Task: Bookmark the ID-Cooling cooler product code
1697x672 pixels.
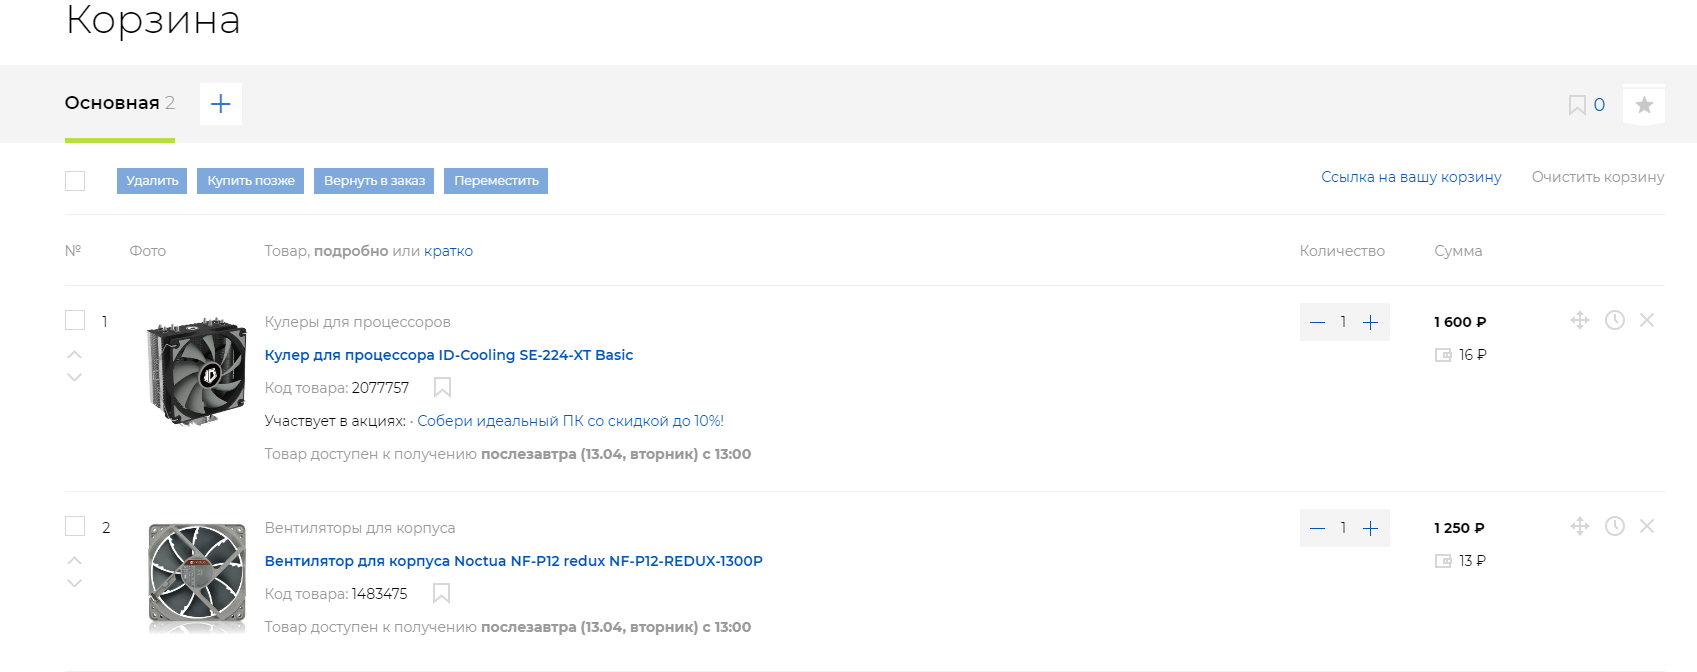Action: click(442, 388)
